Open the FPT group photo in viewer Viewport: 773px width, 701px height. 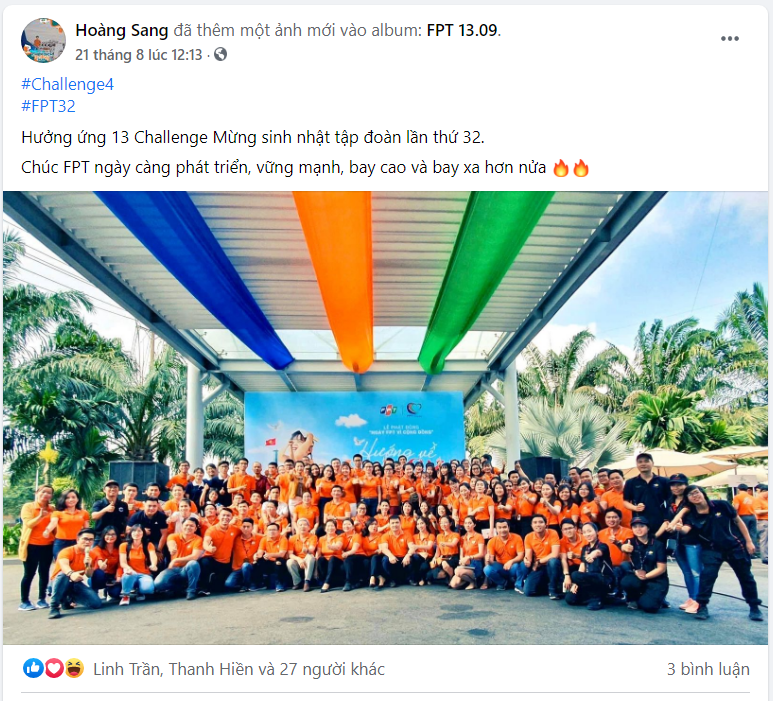pos(386,418)
